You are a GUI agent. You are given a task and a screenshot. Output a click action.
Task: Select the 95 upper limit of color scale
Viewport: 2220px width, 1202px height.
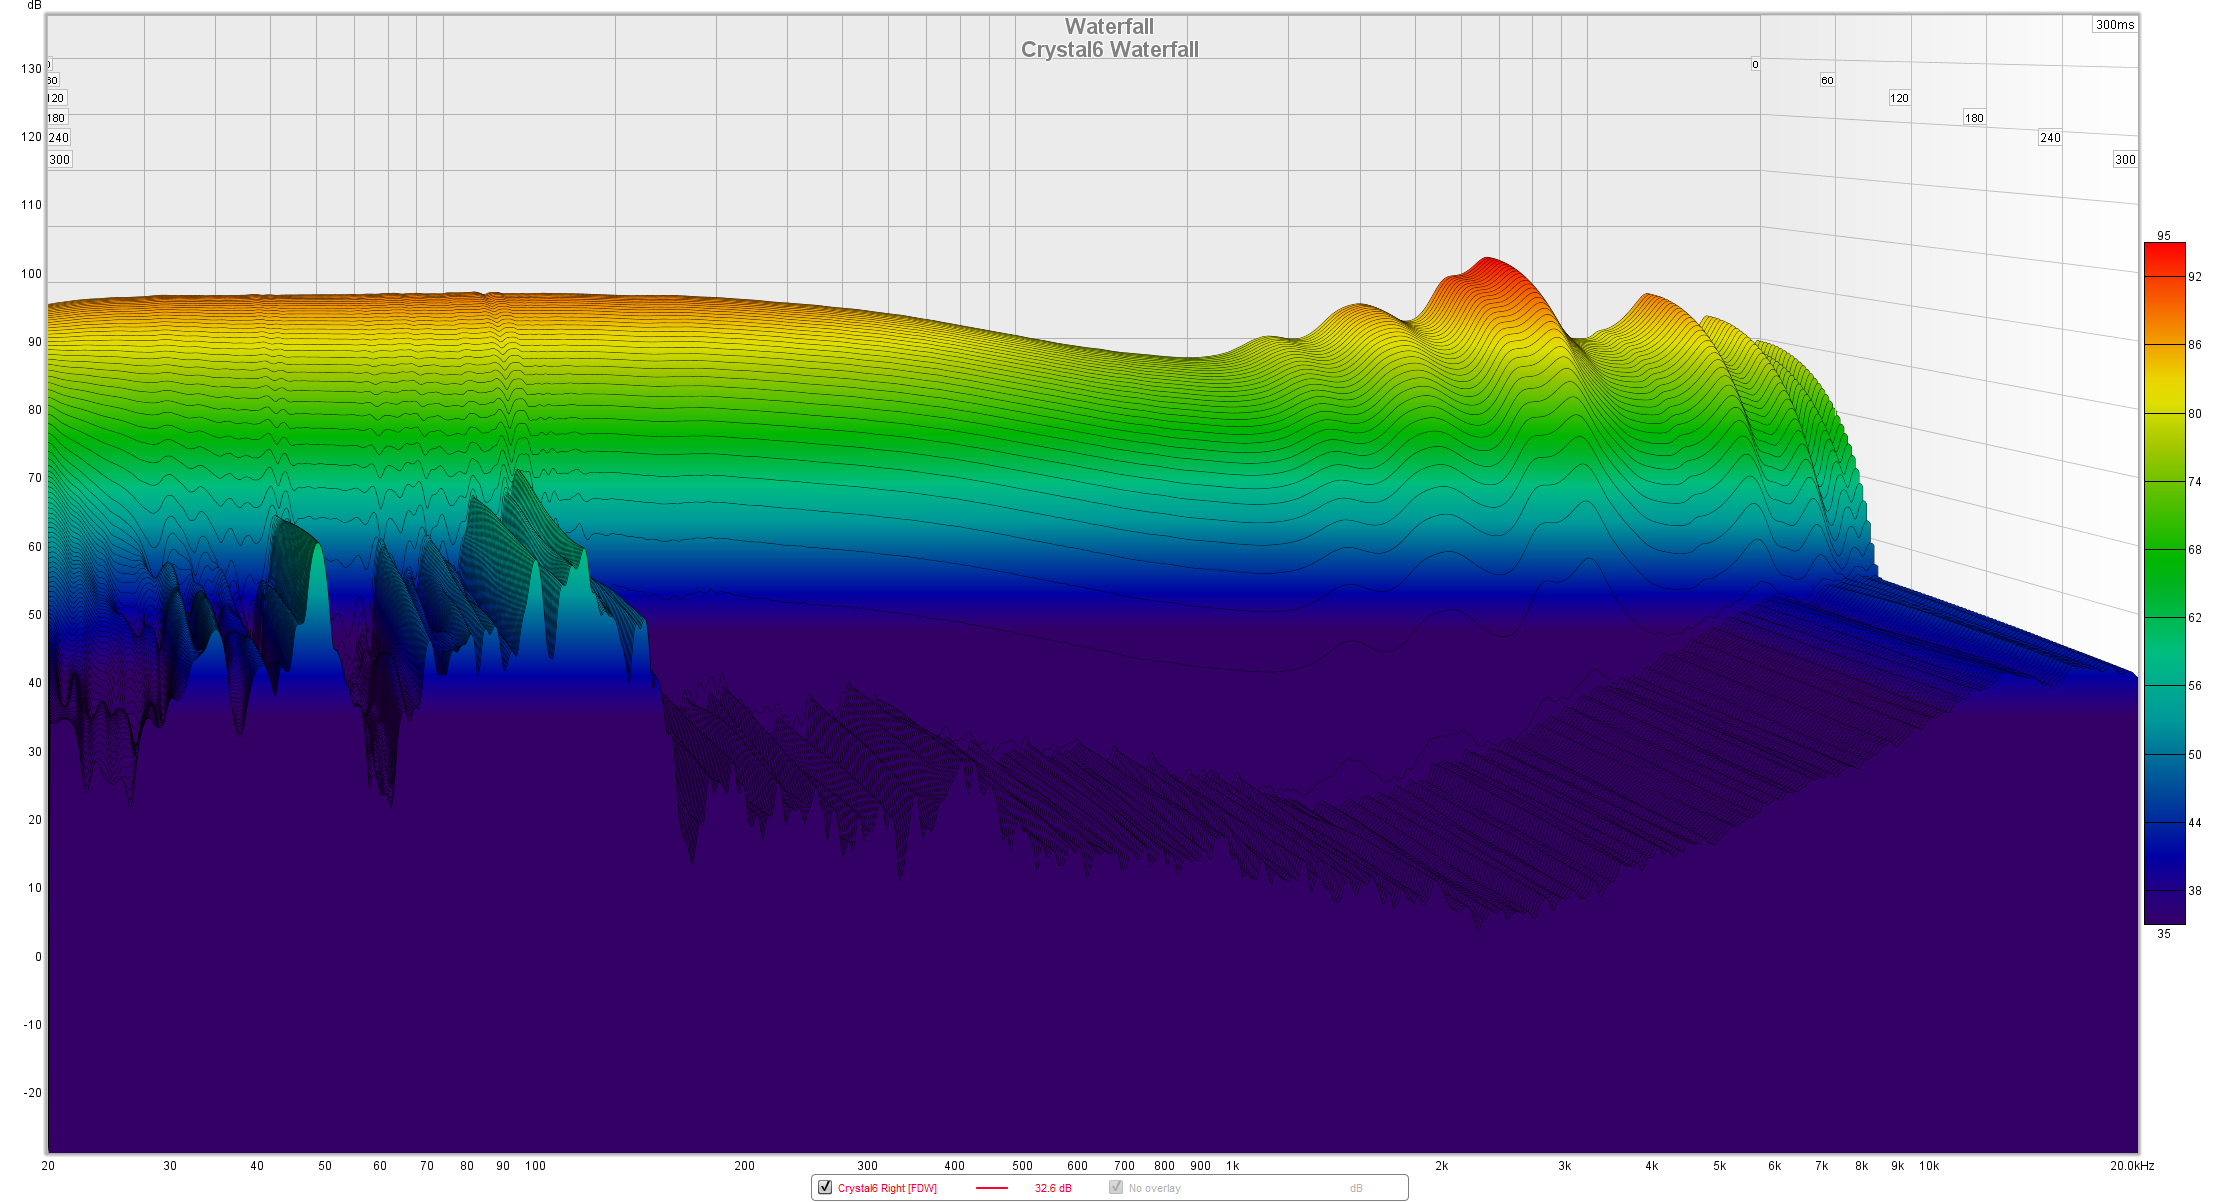[x=2164, y=236]
